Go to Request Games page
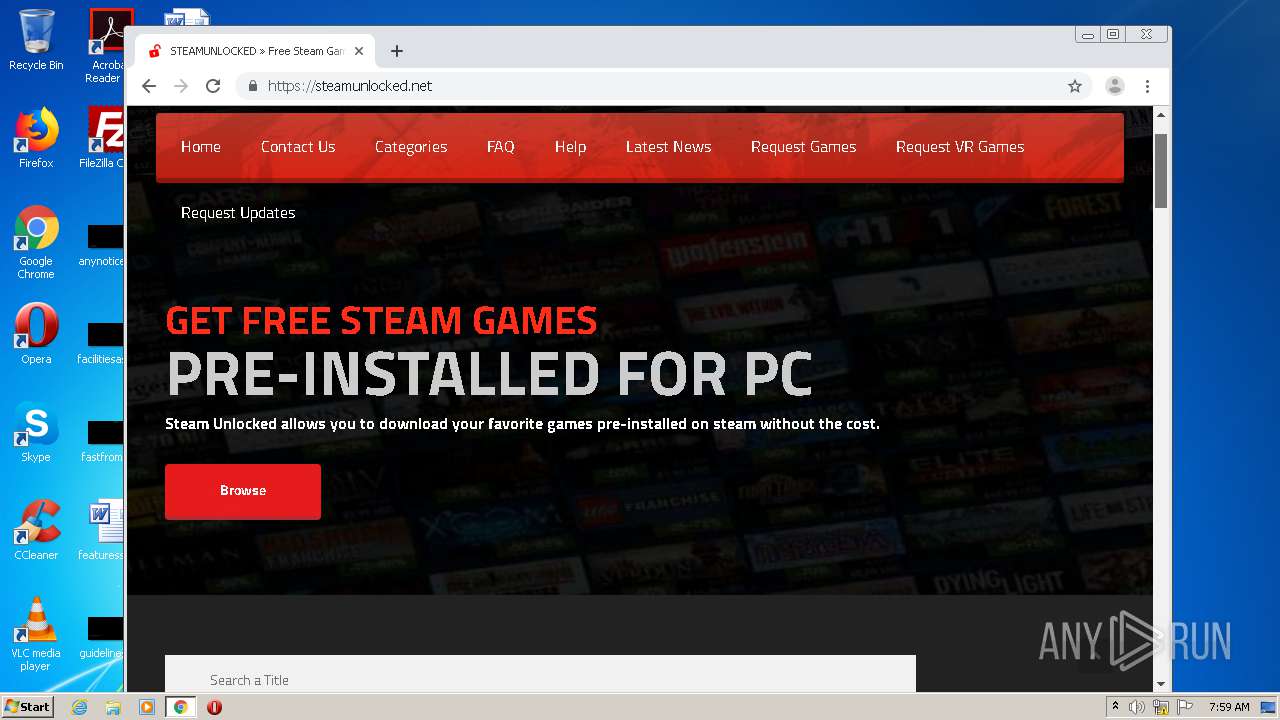 [x=804, y=147]
